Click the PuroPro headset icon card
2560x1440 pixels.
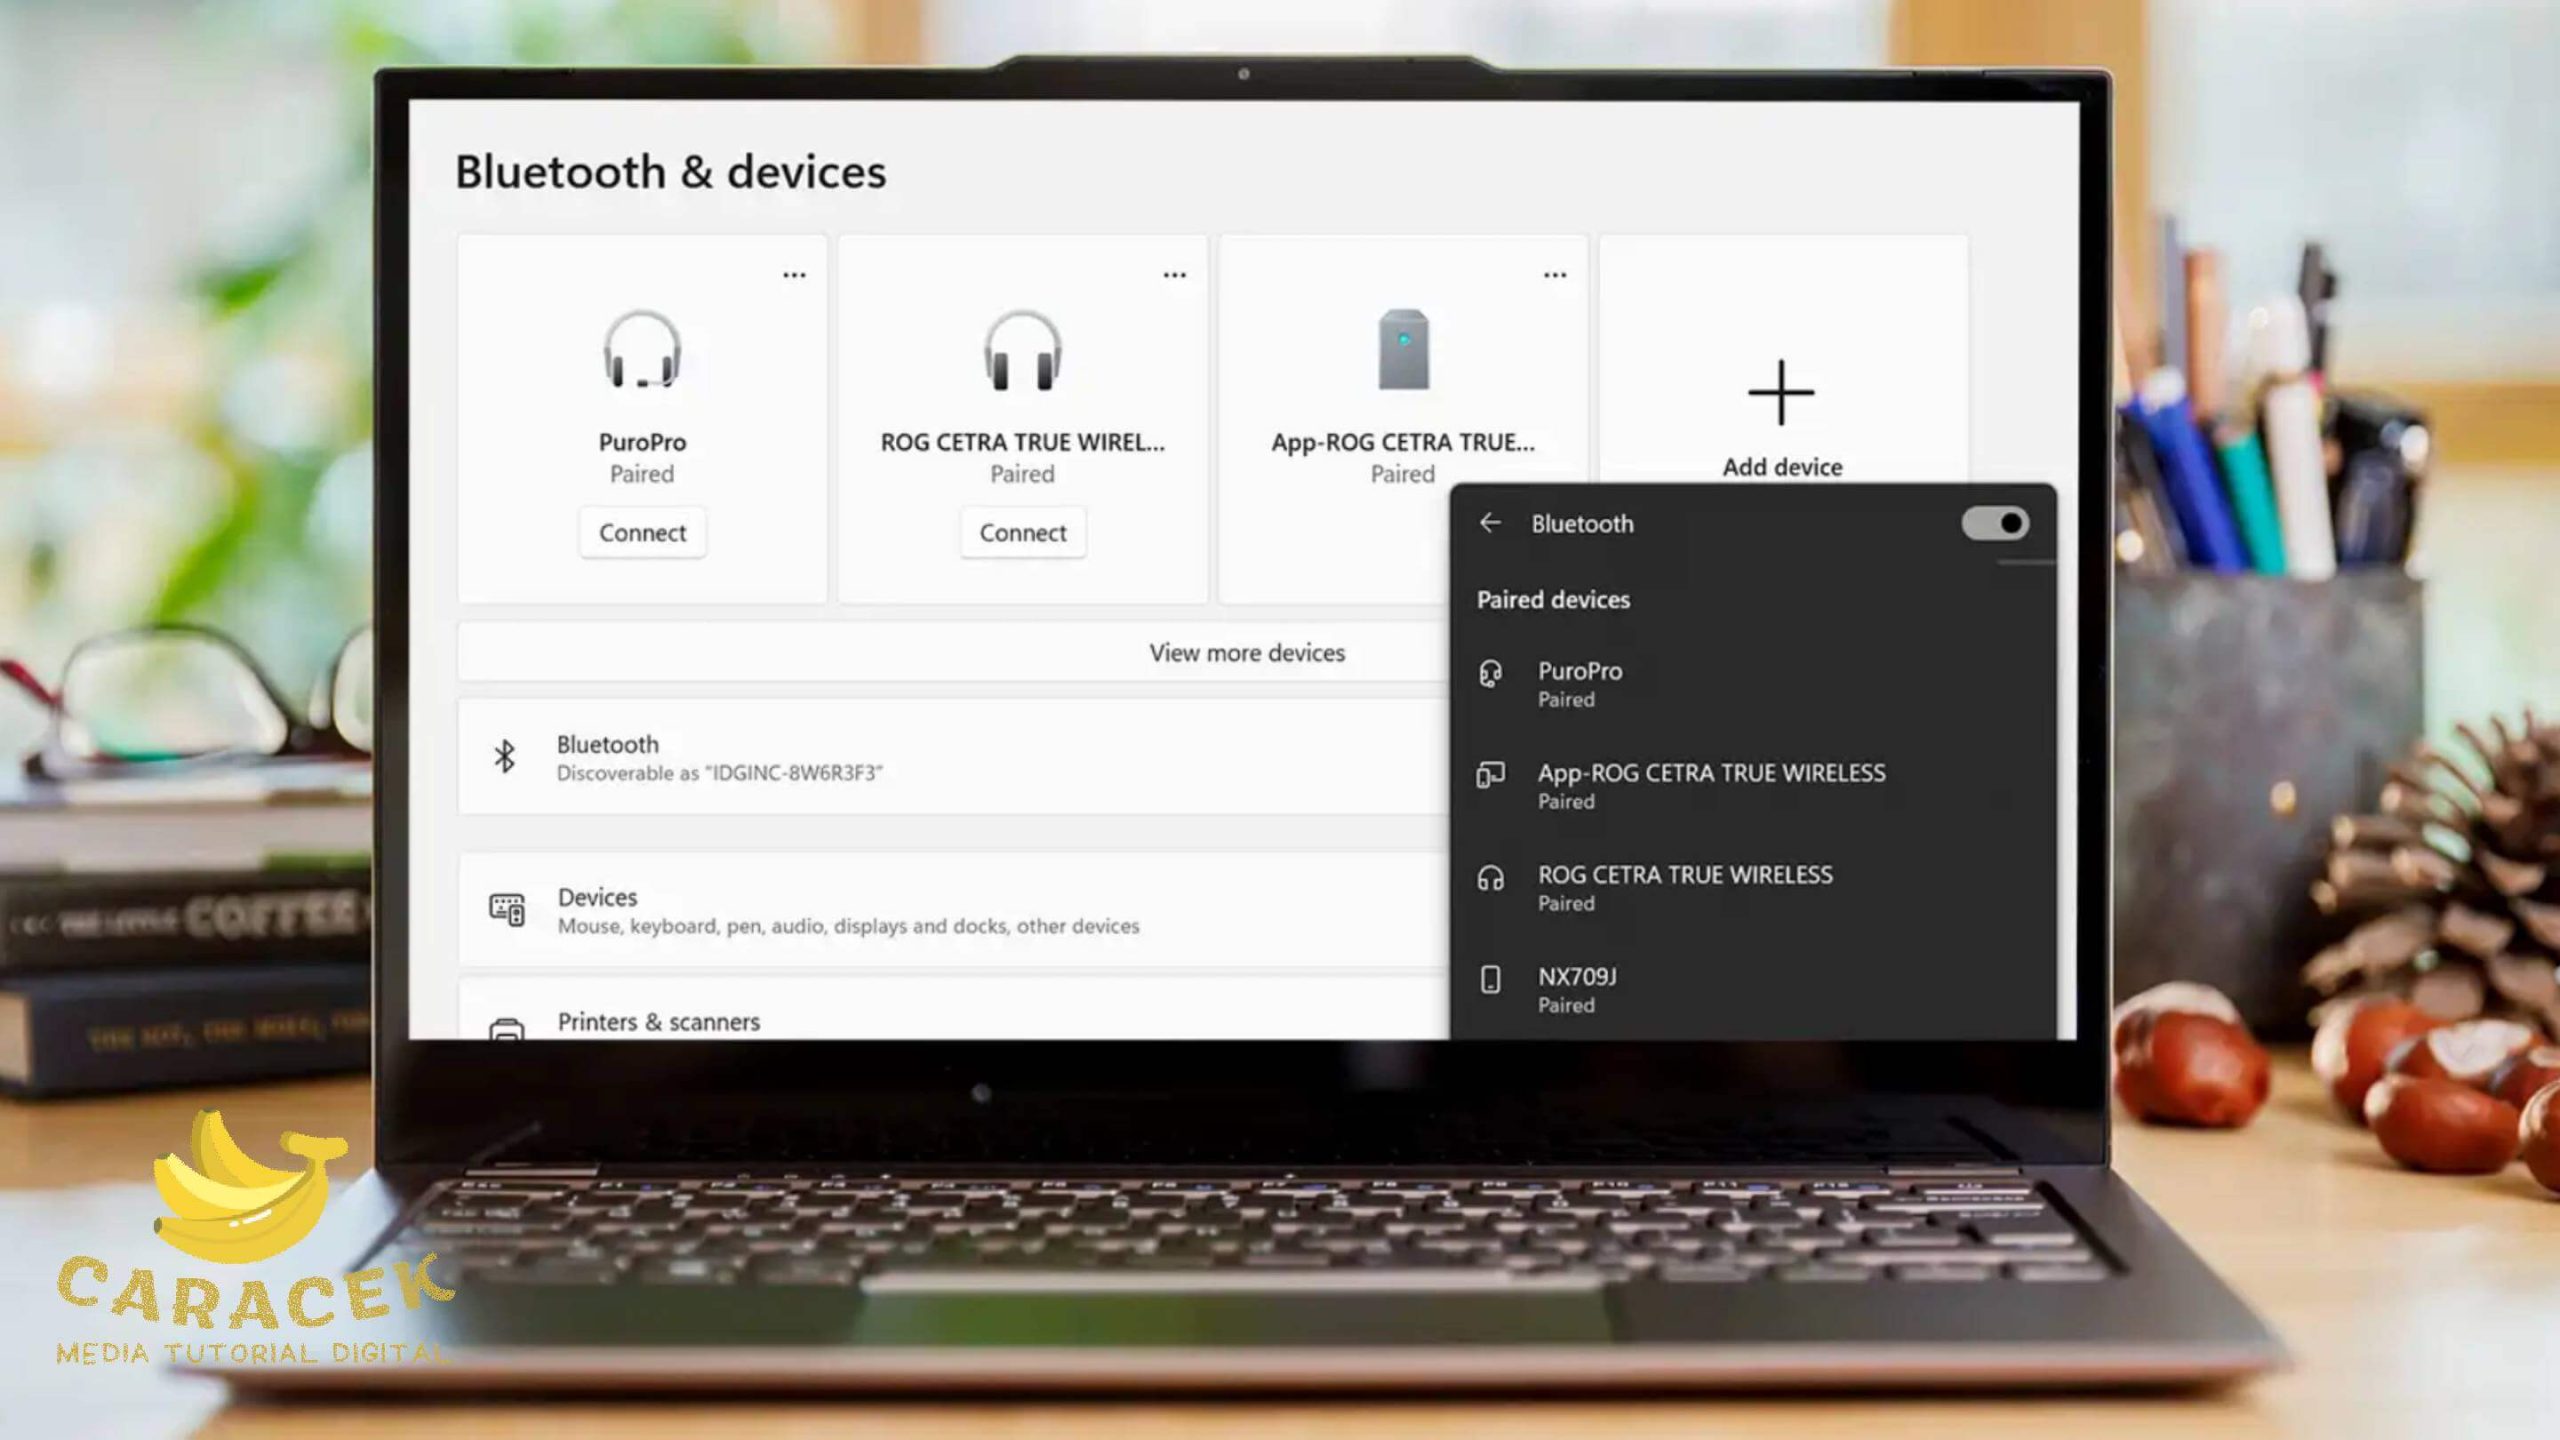pyautogui.click(x=642, y=350)
